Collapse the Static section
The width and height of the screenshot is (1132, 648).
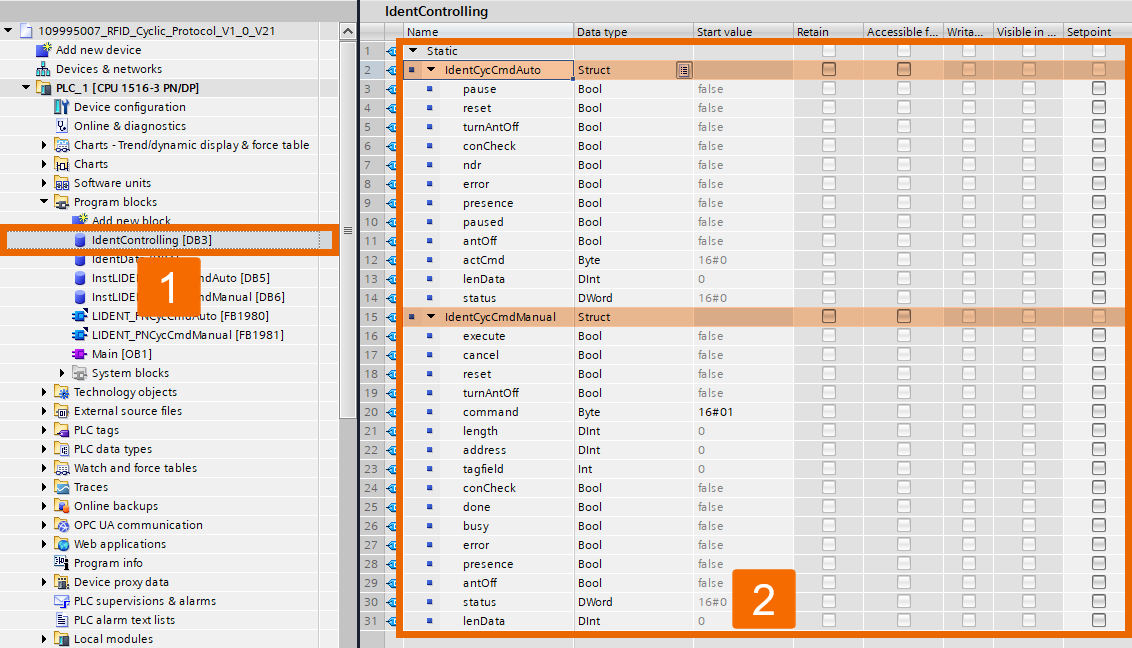[414, 51]
